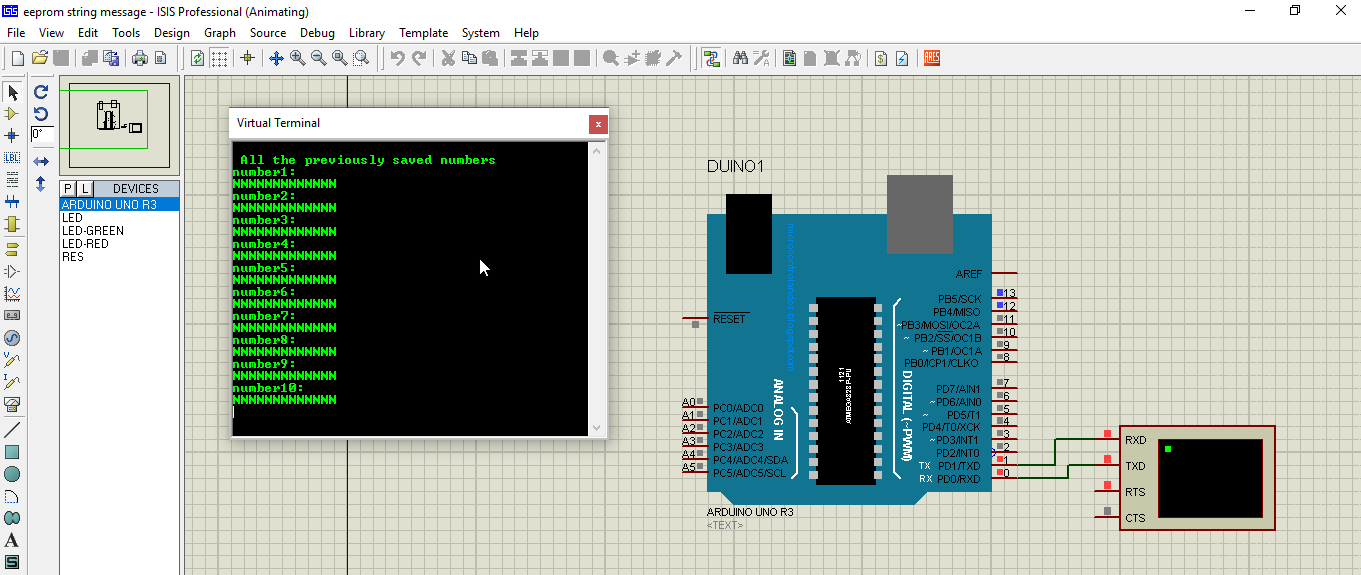Select ARDUINO UNO R3 in devices list
The image size is (1361, 575).
click(x=119, y=204)
